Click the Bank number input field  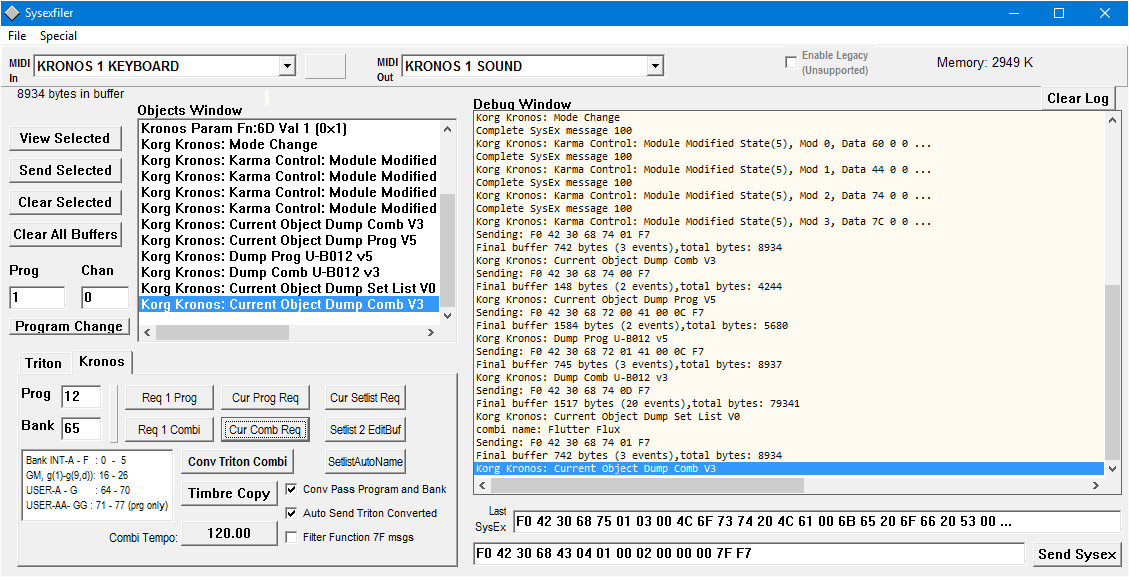tap(80, 428)
